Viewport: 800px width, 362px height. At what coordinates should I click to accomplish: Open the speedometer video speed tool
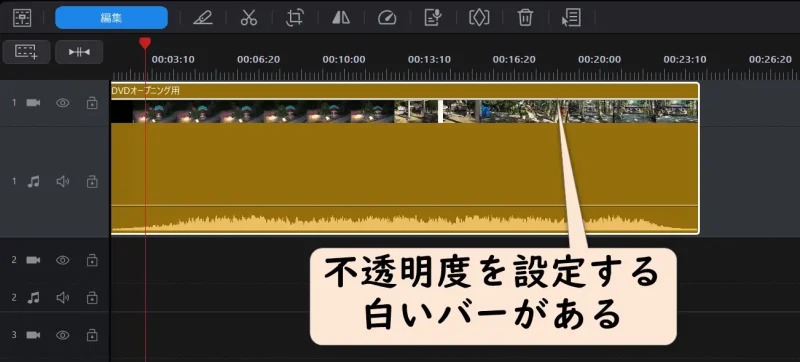pyautogui.click(x=387, y=18)
